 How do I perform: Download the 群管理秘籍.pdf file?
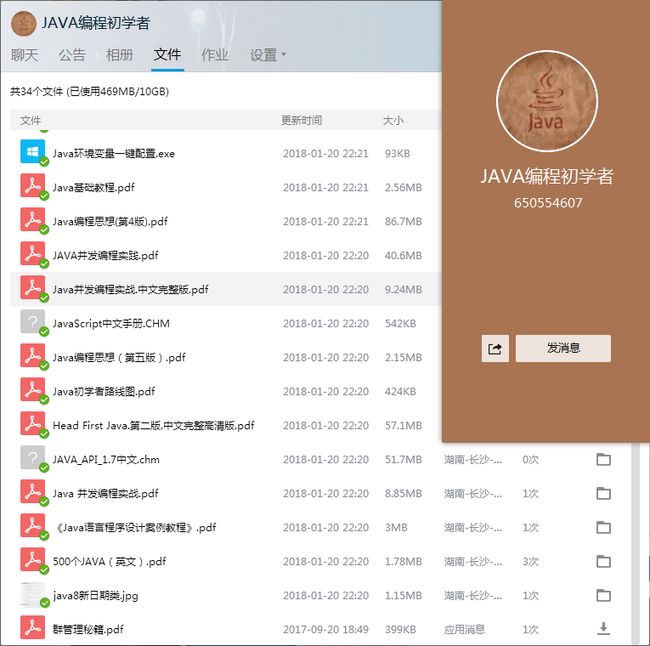click(x=603, y=629)
